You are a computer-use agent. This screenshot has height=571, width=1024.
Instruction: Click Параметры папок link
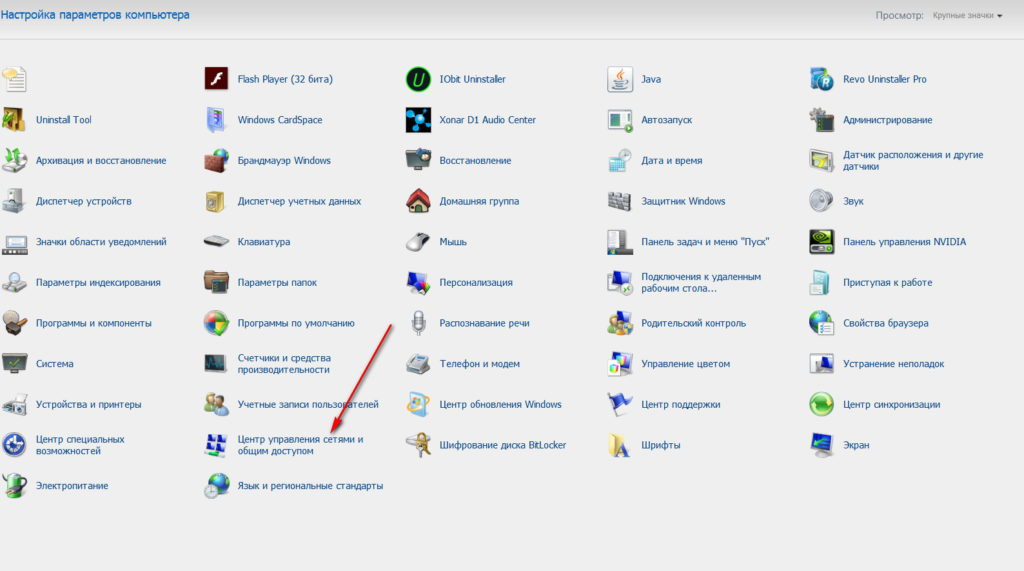pos(277,282)
